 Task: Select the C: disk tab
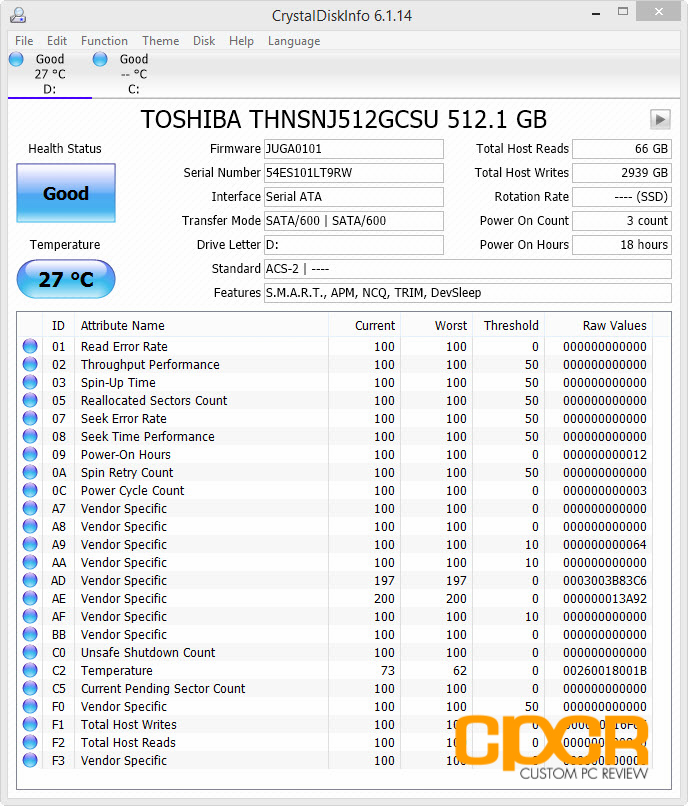click(x=134, y=74)
